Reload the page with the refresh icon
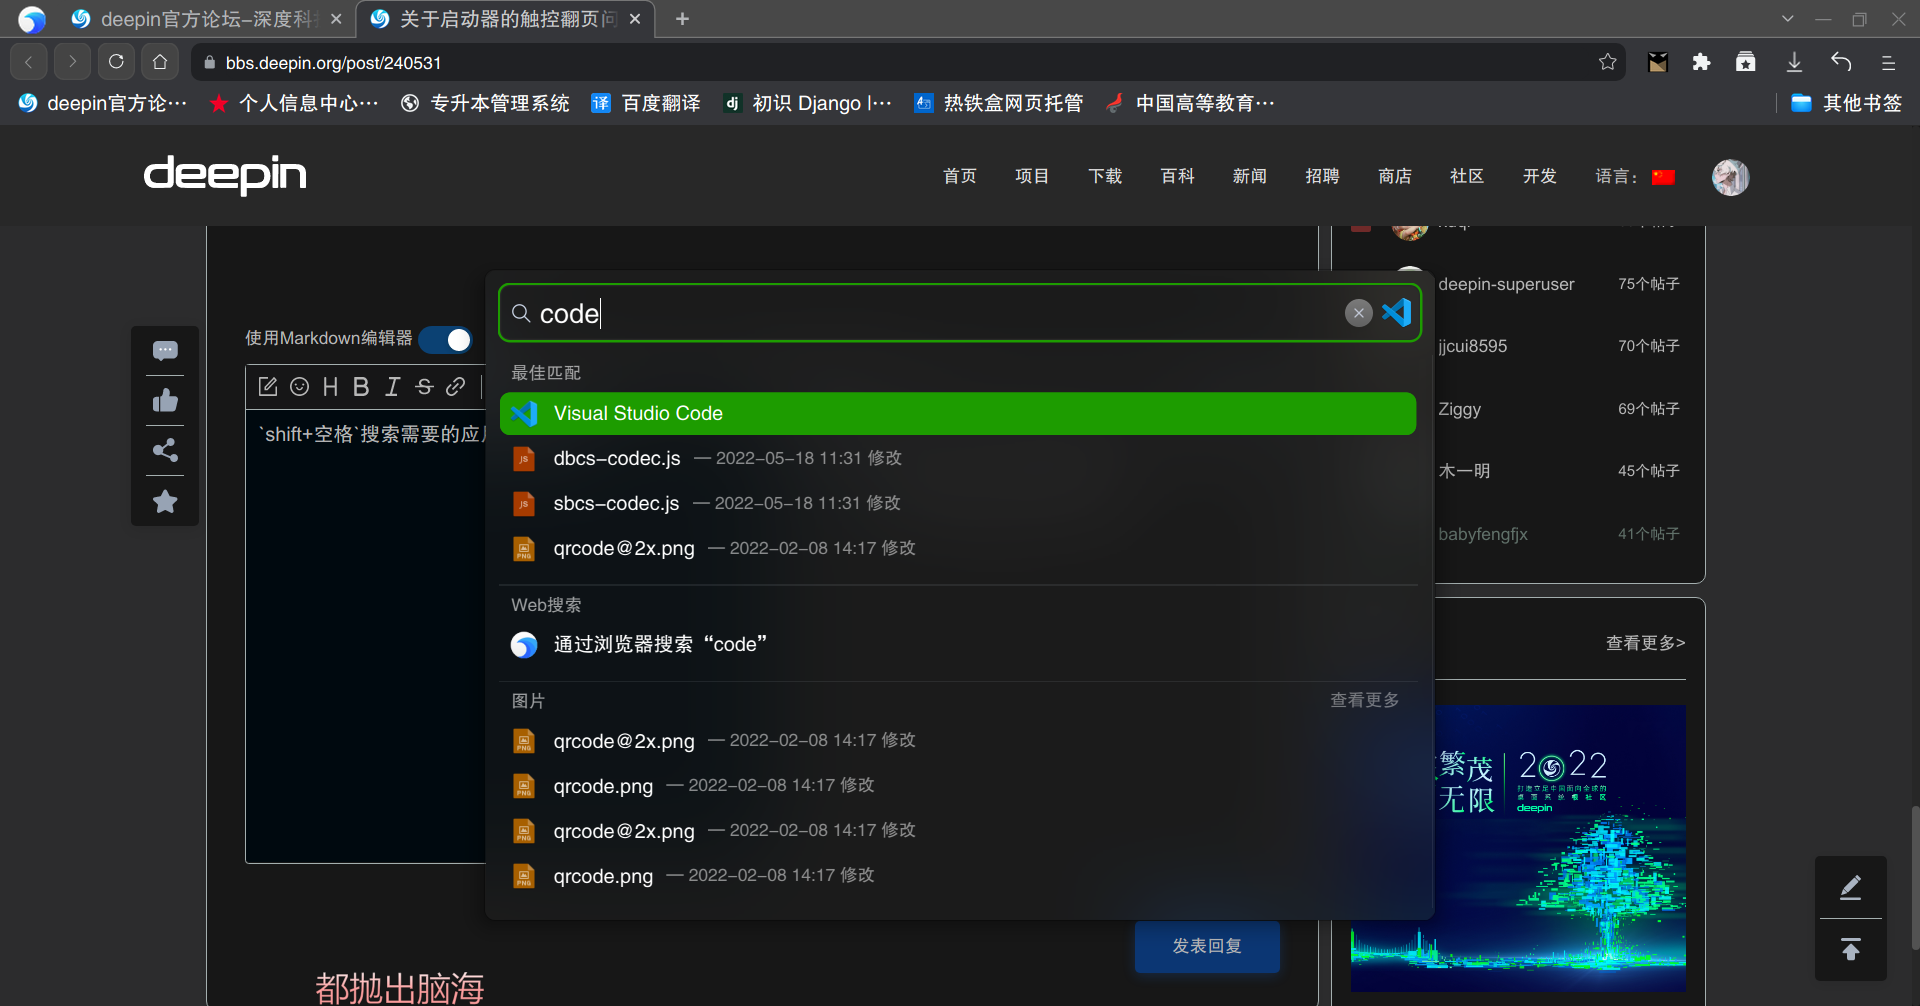The image size is (1920, 1006). pyautogui.click(x=116, y=62)
